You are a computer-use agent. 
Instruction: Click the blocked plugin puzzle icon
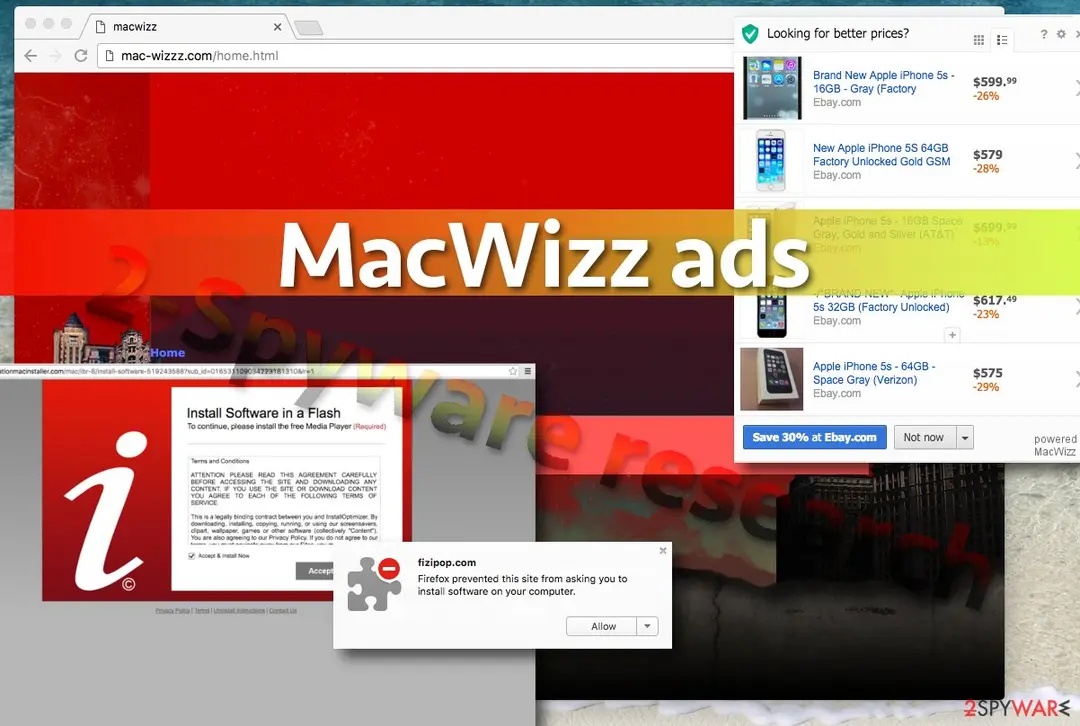374,584
